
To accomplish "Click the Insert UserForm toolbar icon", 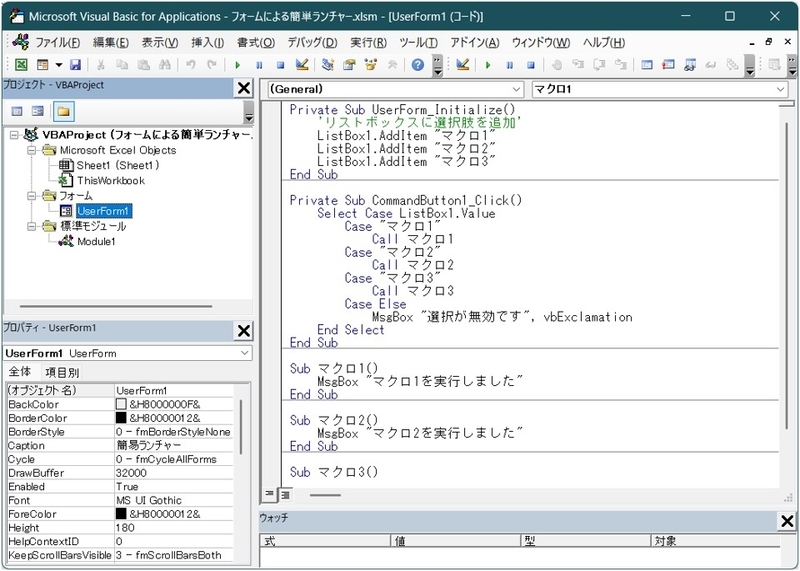I will (43, 65).
